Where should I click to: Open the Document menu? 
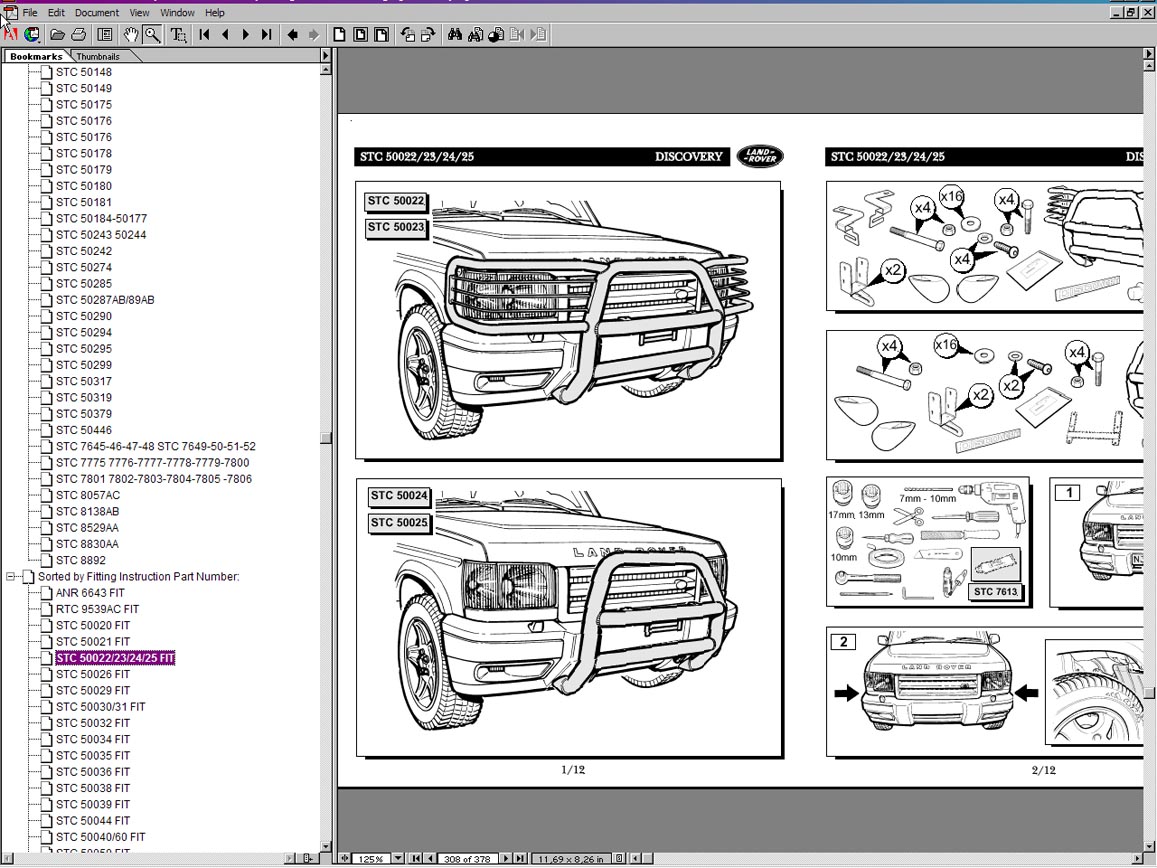point(96,13)
